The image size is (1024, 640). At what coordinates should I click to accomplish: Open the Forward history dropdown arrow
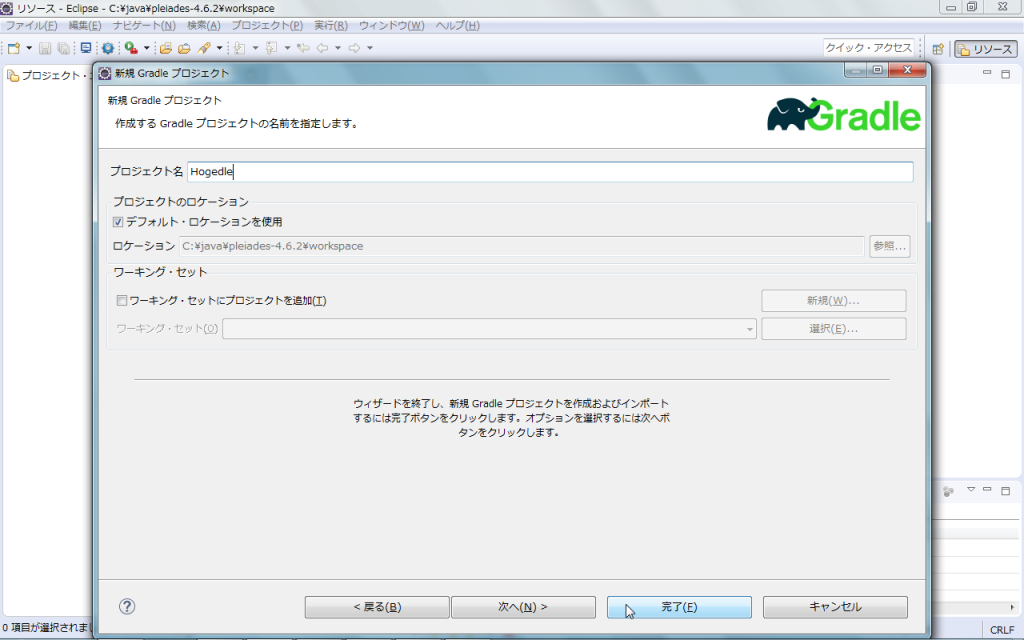370,48
